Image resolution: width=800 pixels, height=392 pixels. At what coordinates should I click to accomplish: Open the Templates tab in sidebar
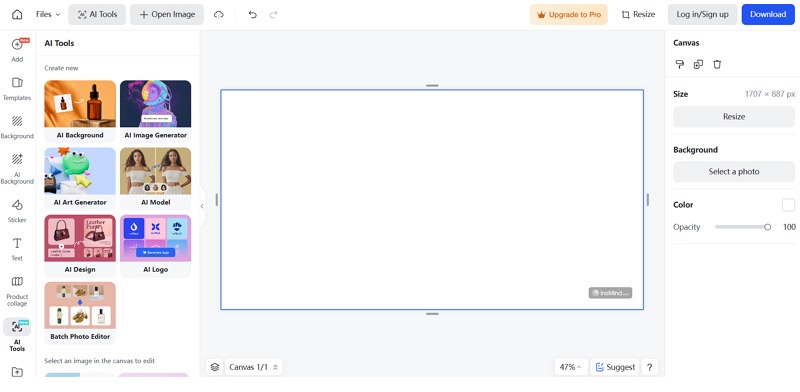(x=17, y=89)
